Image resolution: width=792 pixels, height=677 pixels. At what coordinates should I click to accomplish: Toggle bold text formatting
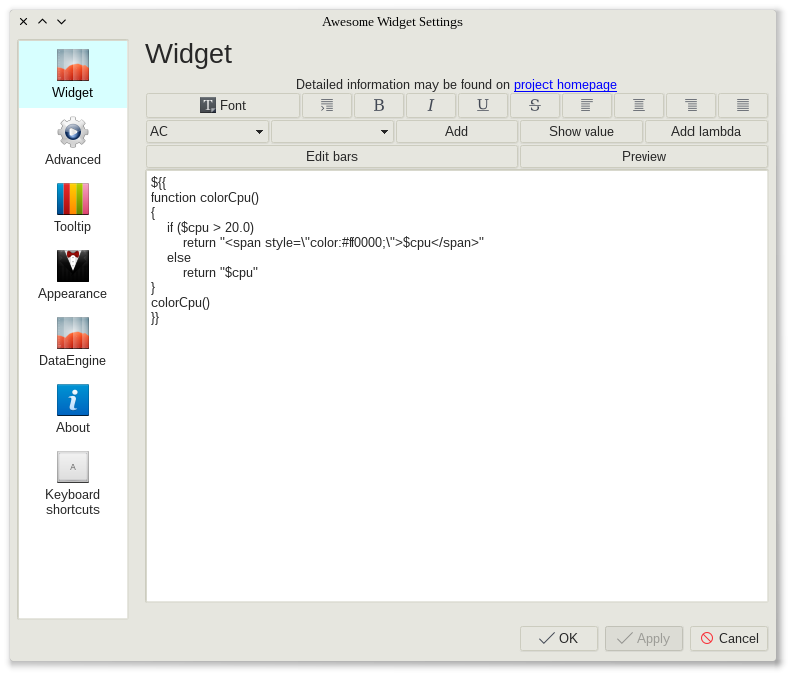coord(379,106)
